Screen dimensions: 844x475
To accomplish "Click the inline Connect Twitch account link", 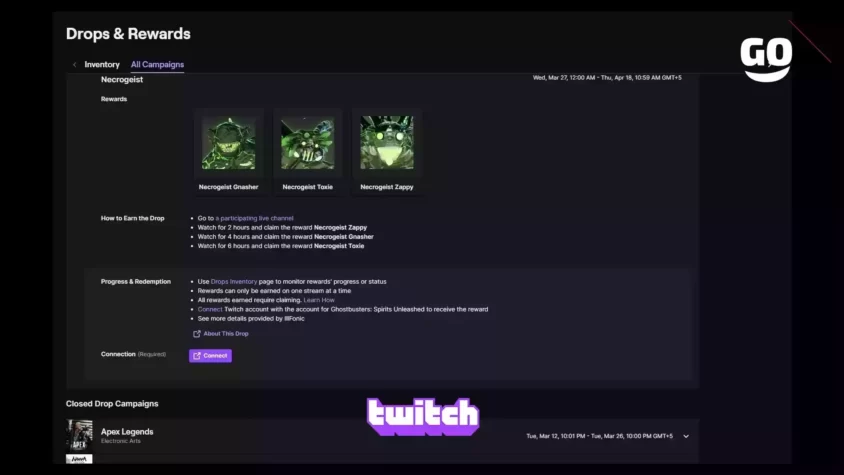I will click(x=210, y=309).
